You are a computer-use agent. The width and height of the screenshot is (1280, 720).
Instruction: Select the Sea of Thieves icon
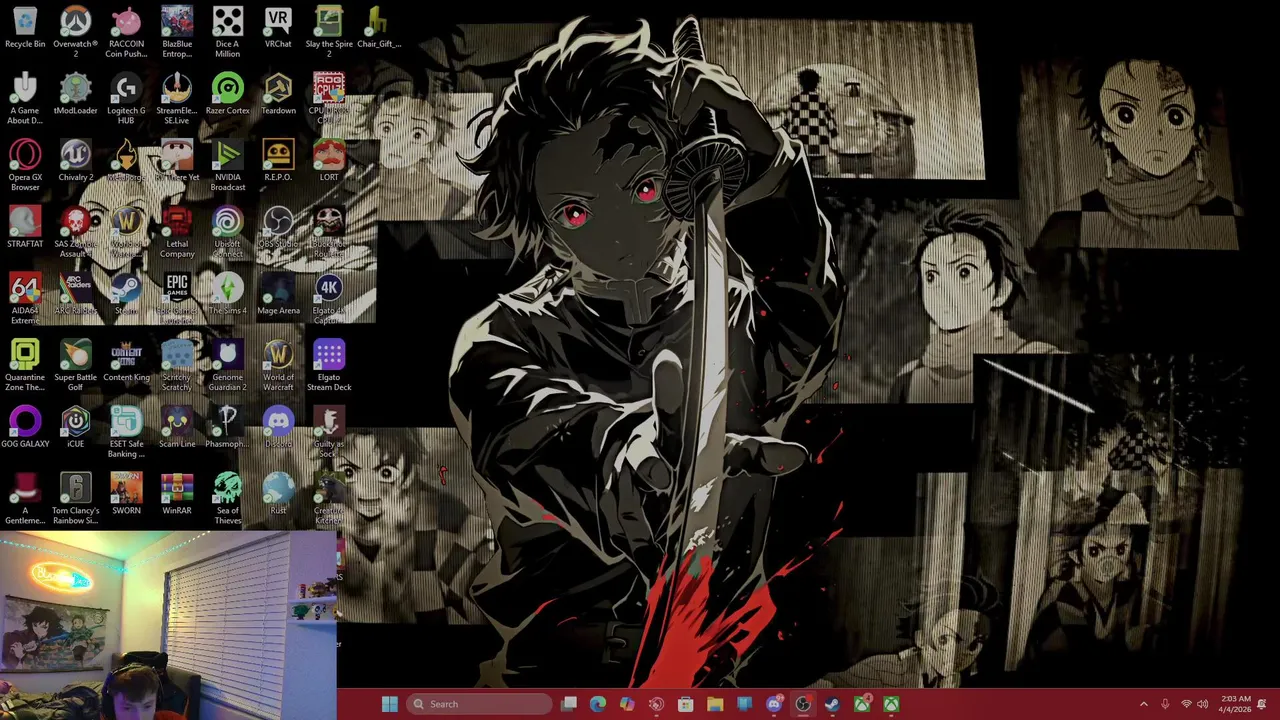(227, 499)
